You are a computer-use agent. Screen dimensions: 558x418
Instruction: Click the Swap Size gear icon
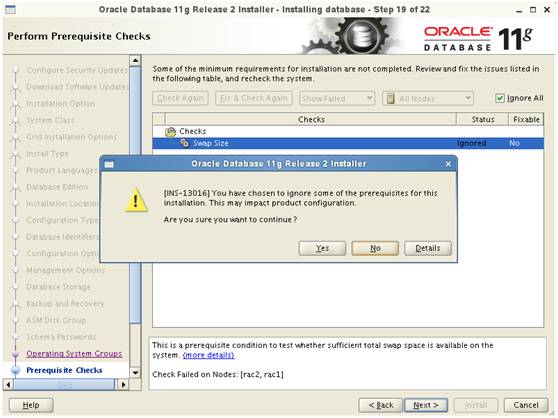tap(184, 143)
